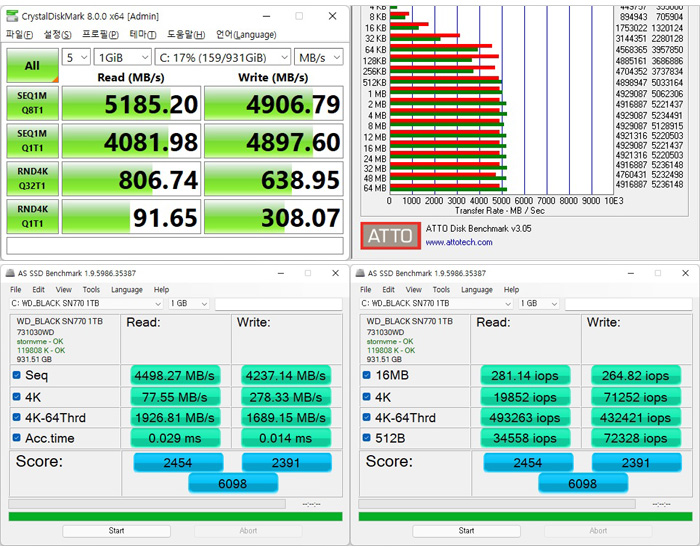This screenshot has height=548, width=700.
Task: Open the test count dropdown showing 5
Action: [76, 57]
